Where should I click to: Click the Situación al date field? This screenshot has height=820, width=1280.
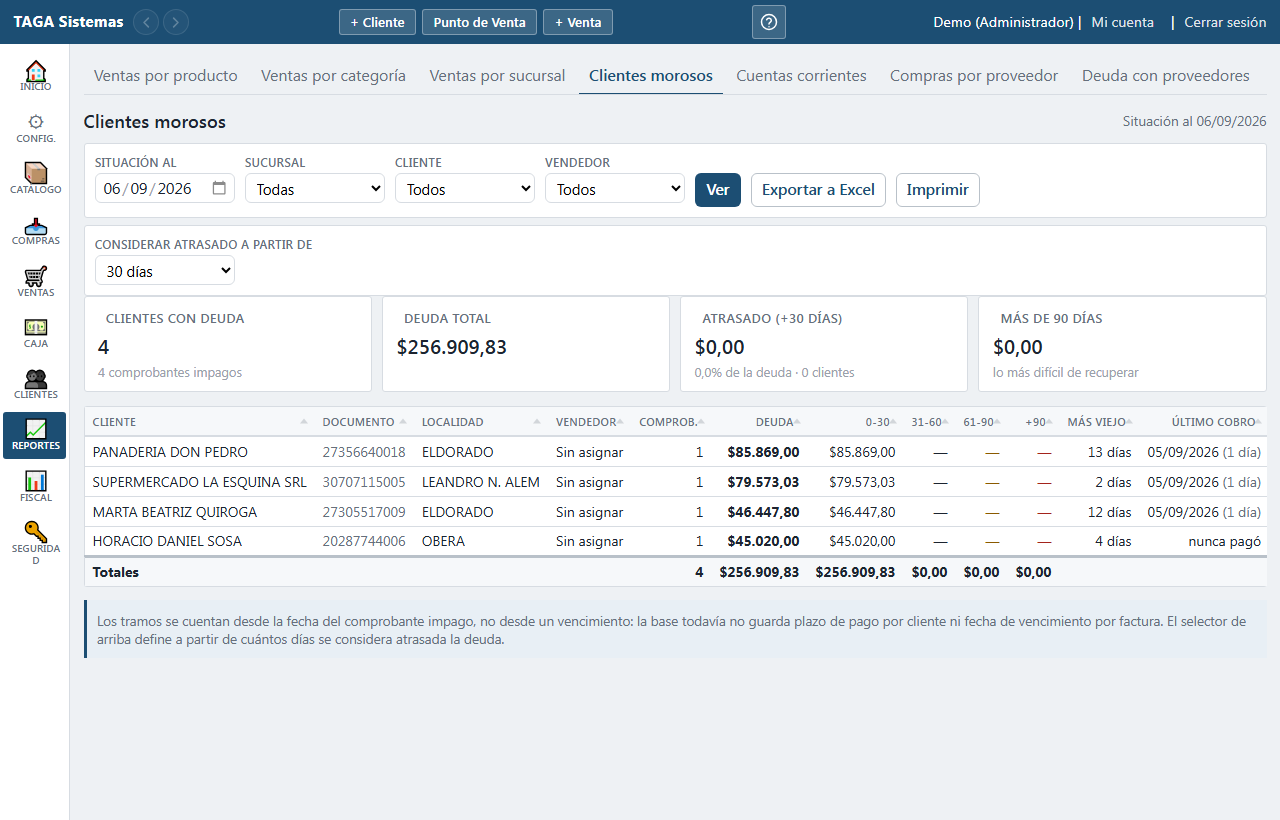165,189
